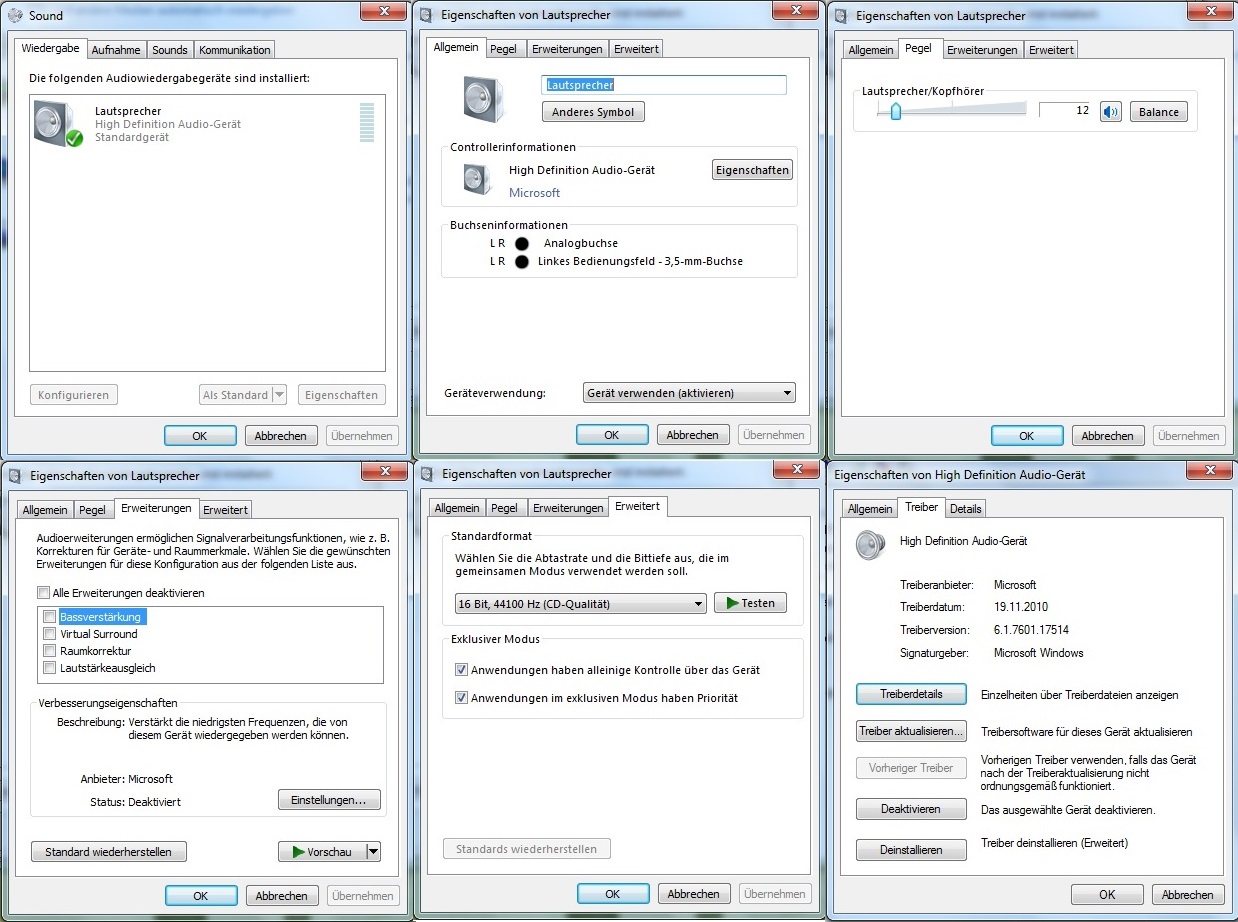Click the Lautsprecher/Kopfhörer volume slider handle
The height and width of the screenshot is (922, 1238).
[896, 112]
